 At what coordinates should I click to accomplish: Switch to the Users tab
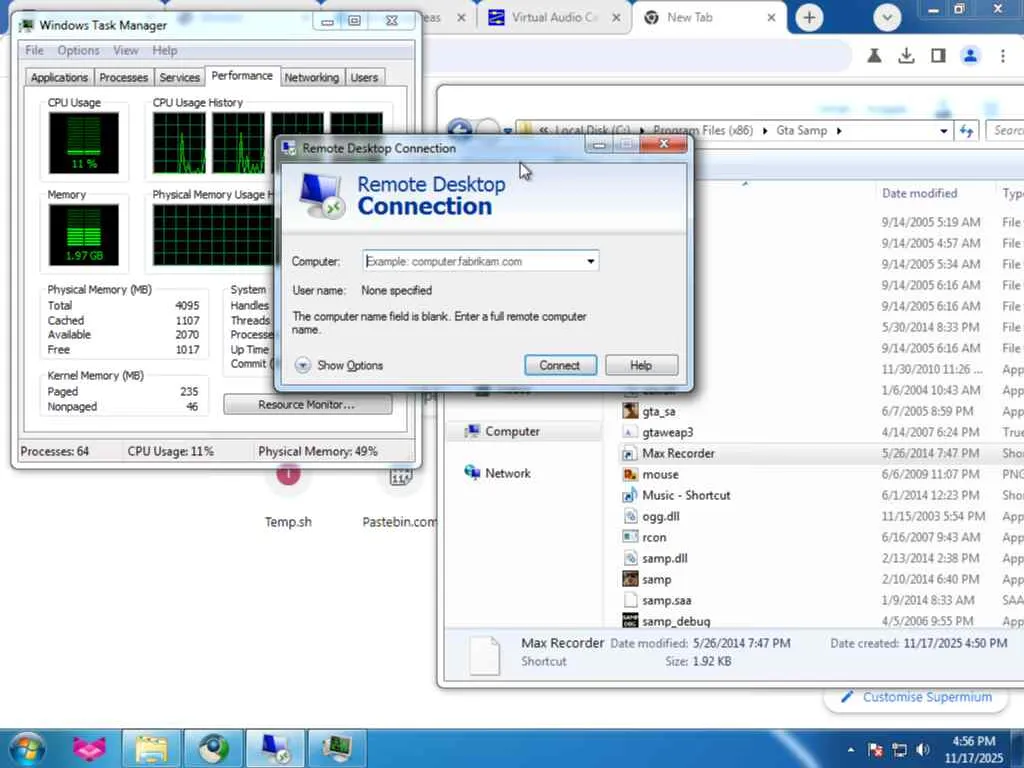[364, 78]
